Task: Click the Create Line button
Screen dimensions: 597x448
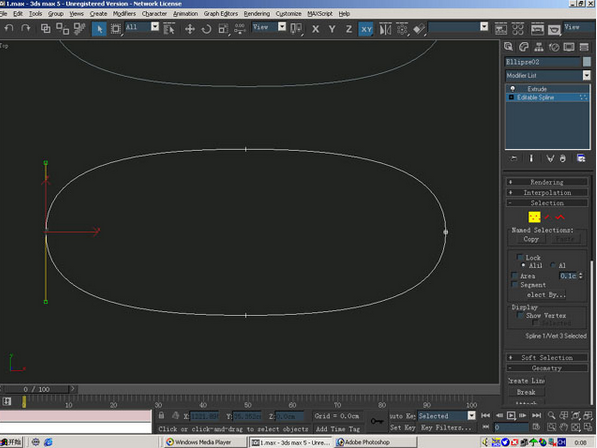Action: click(x=527, y=381)
